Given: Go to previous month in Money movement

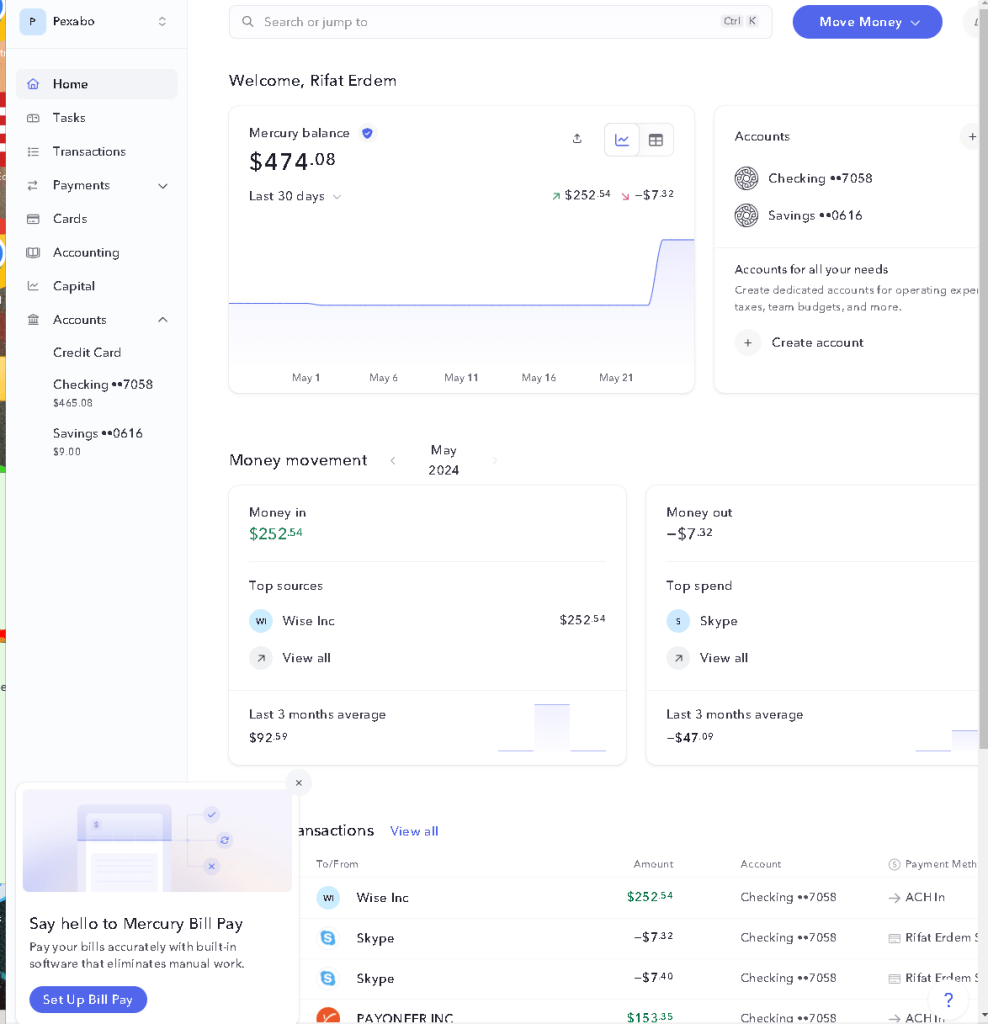Looking at the screenshot, I should (392, 461).
